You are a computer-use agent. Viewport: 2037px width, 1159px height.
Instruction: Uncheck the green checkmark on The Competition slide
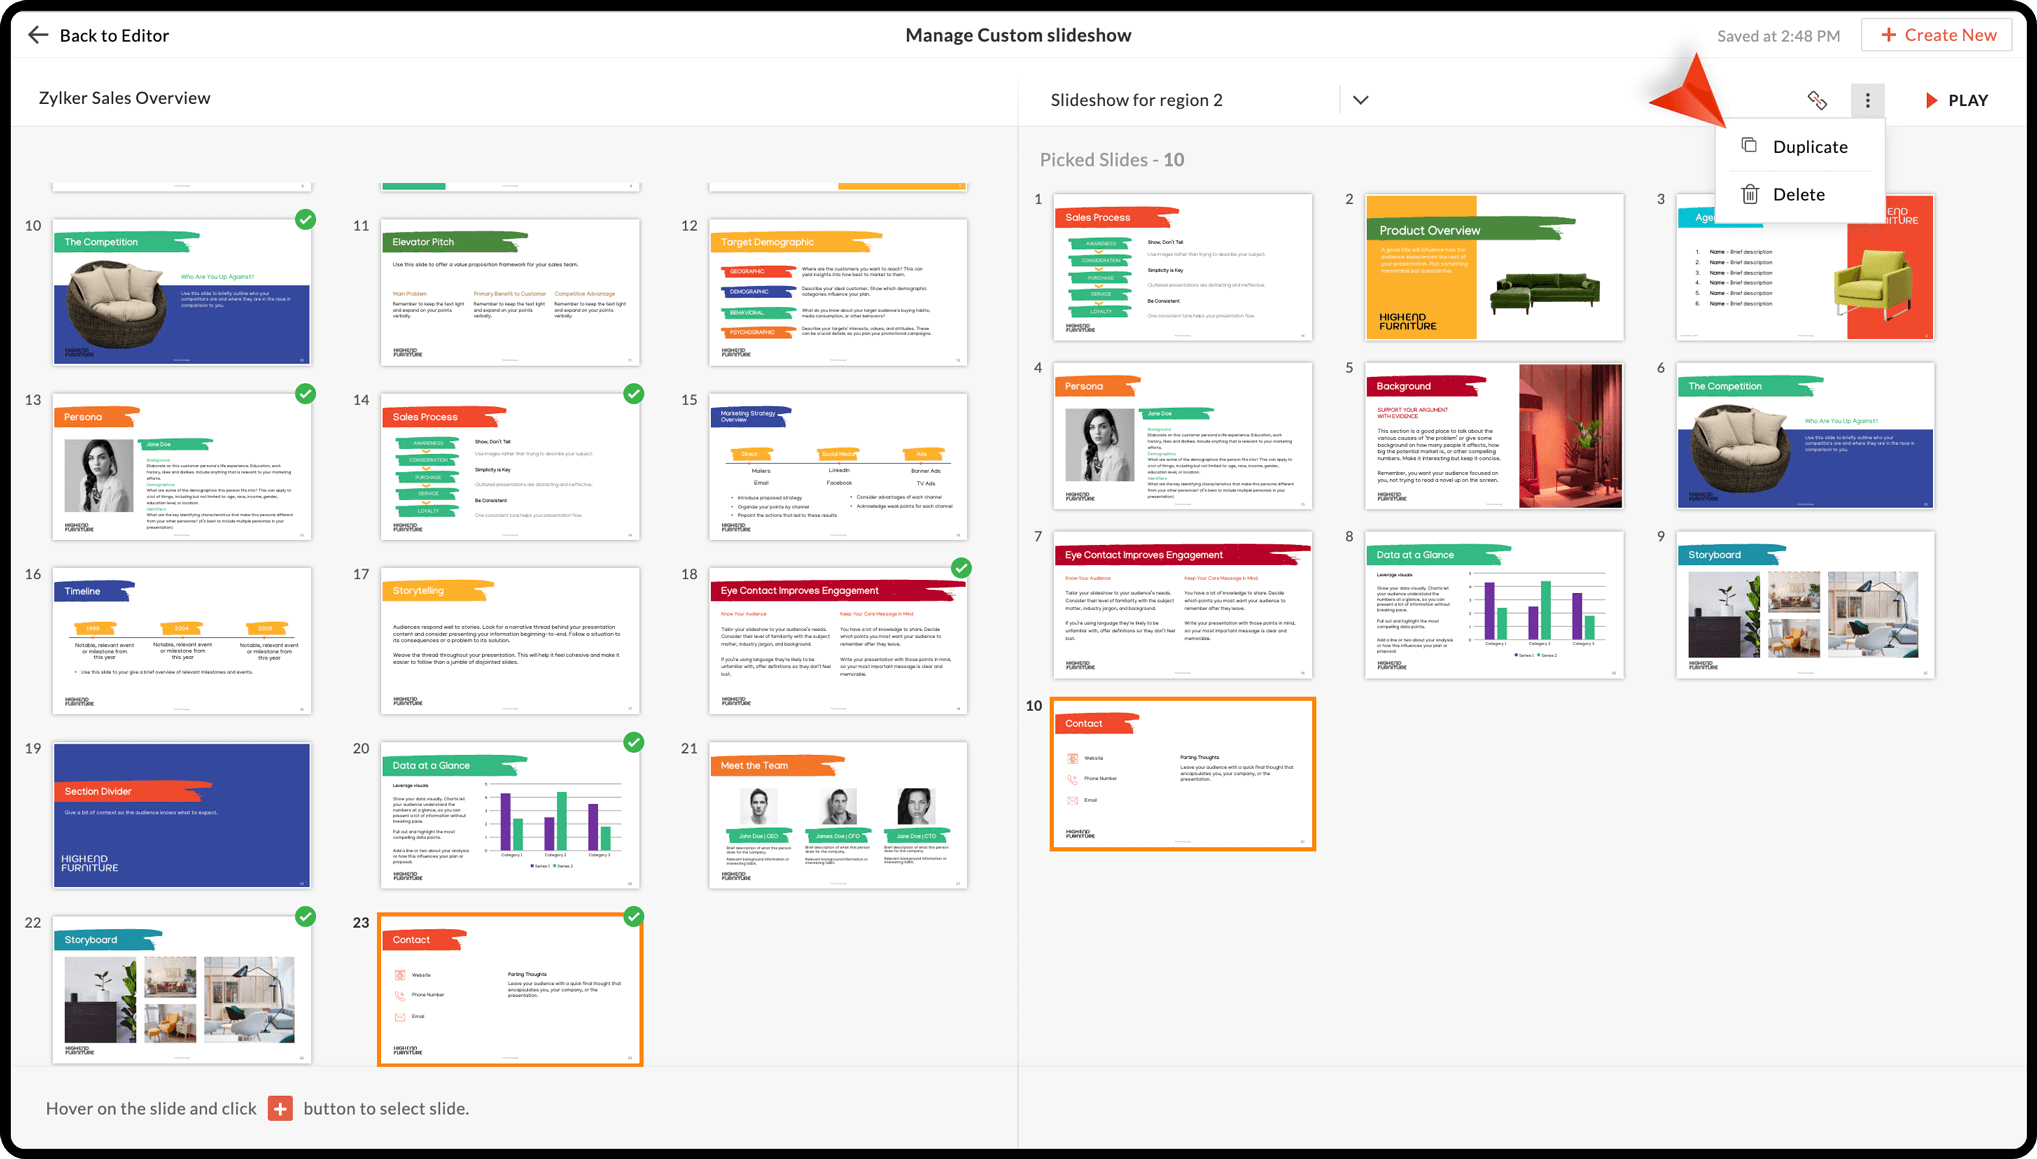coord(306,220)
